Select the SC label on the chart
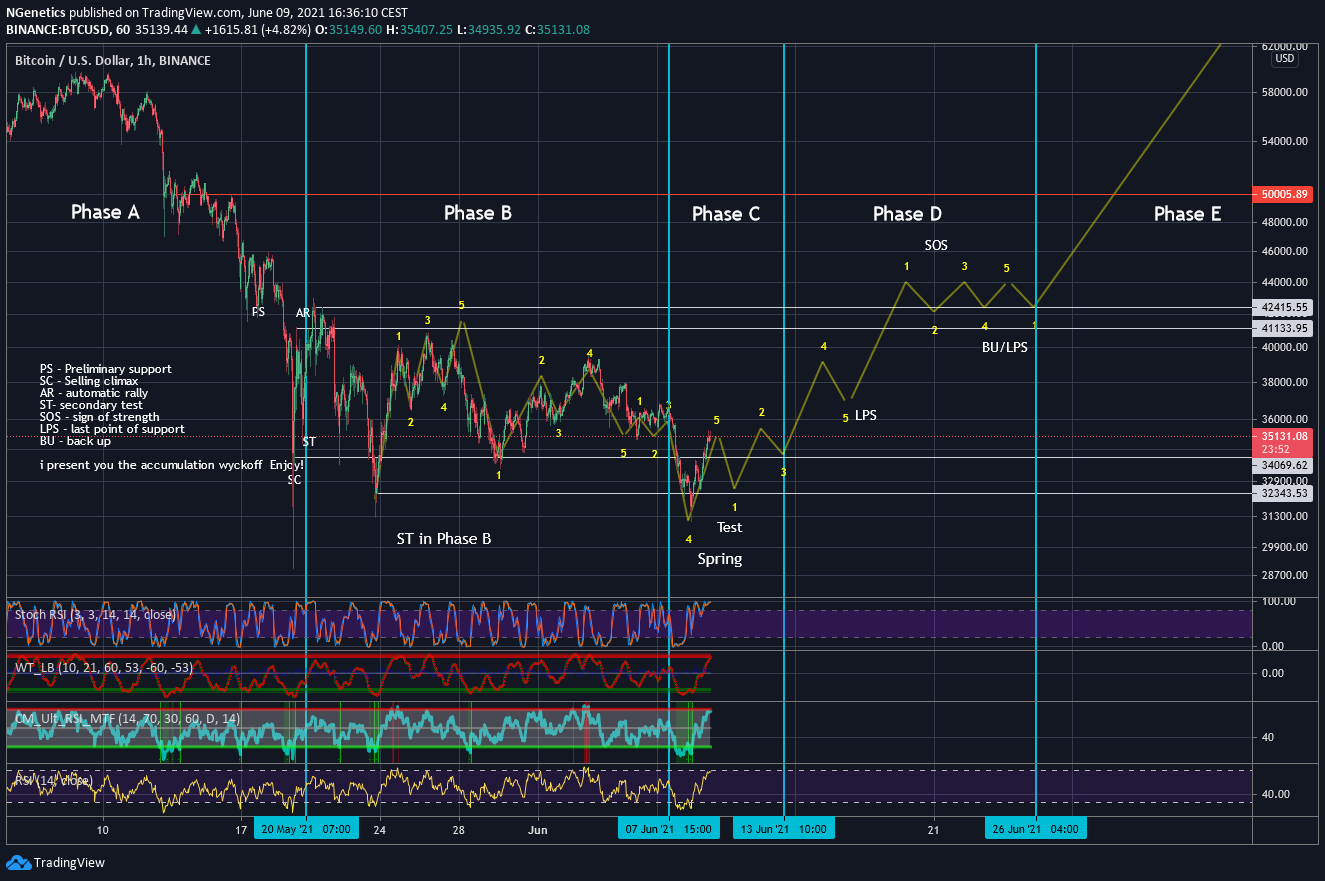The width and height of the screenshot is (1325, 881). (294, 479)
